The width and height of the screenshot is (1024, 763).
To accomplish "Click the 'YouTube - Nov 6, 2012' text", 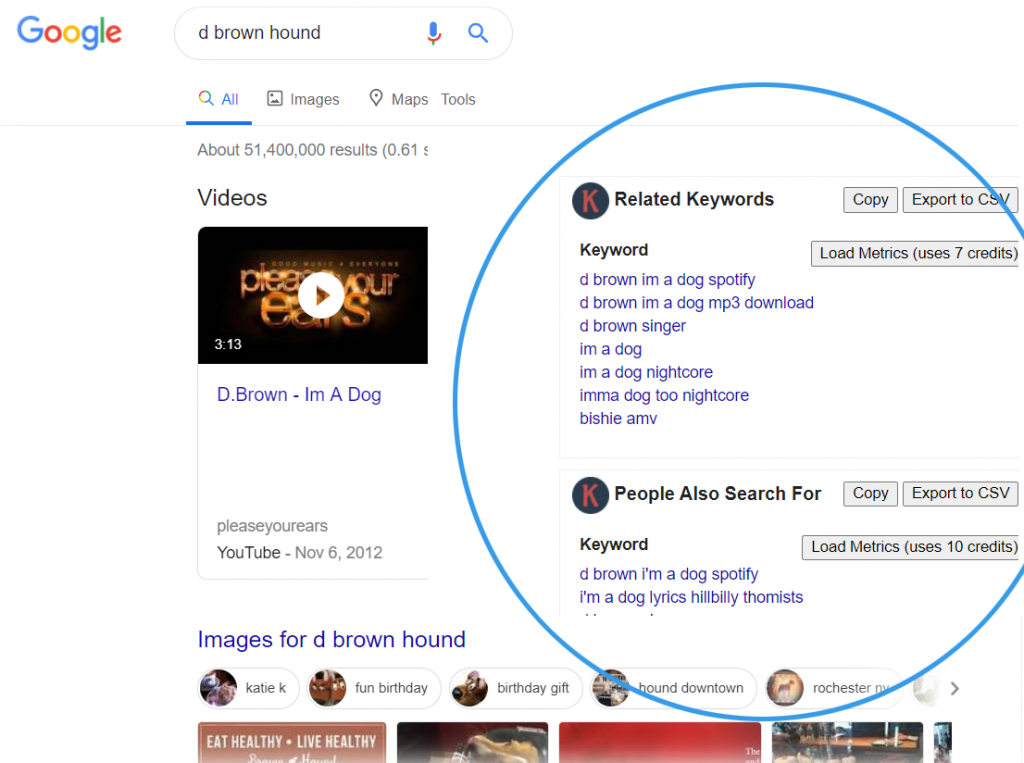I will (300, 553).
